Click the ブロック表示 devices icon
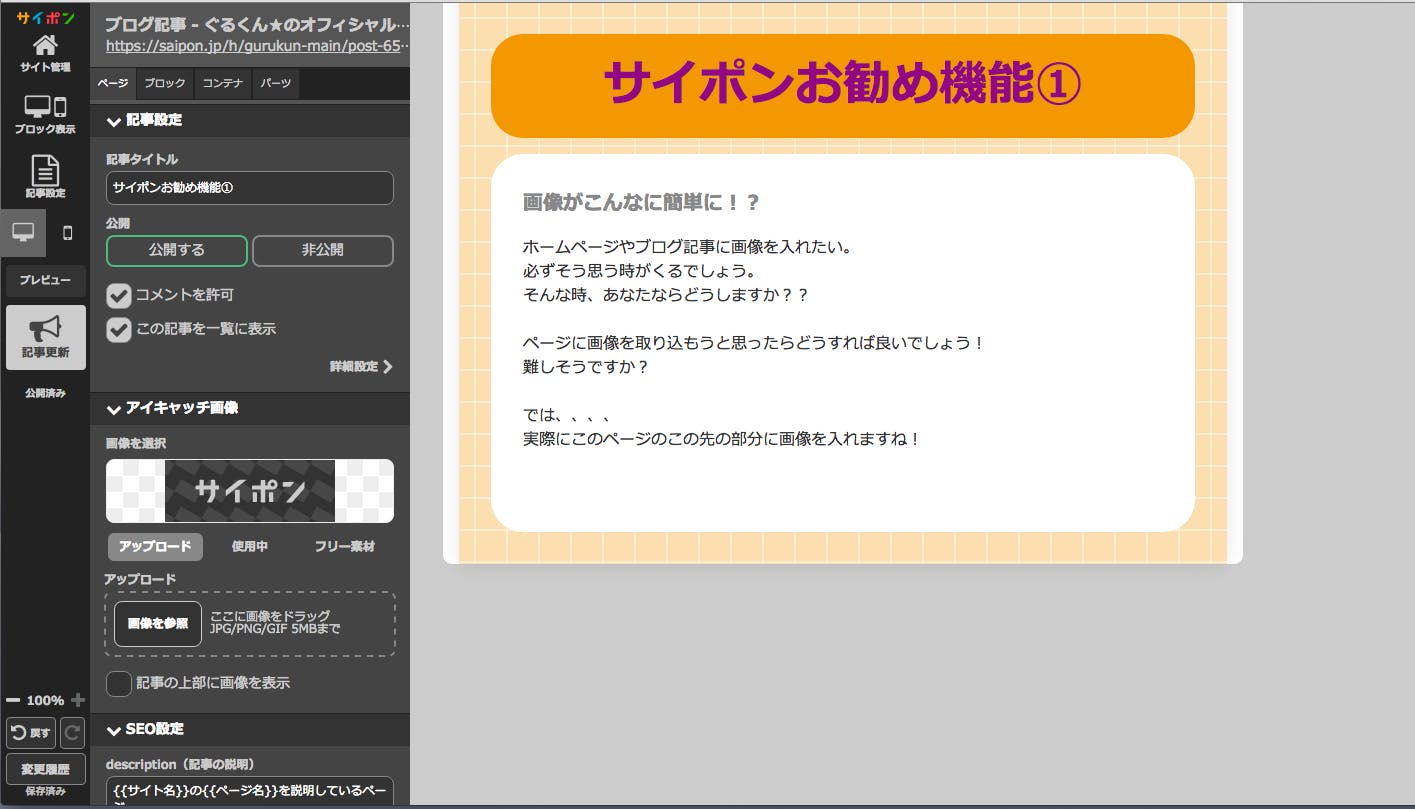Screen dimensions: 1415x809 point(45,108)
